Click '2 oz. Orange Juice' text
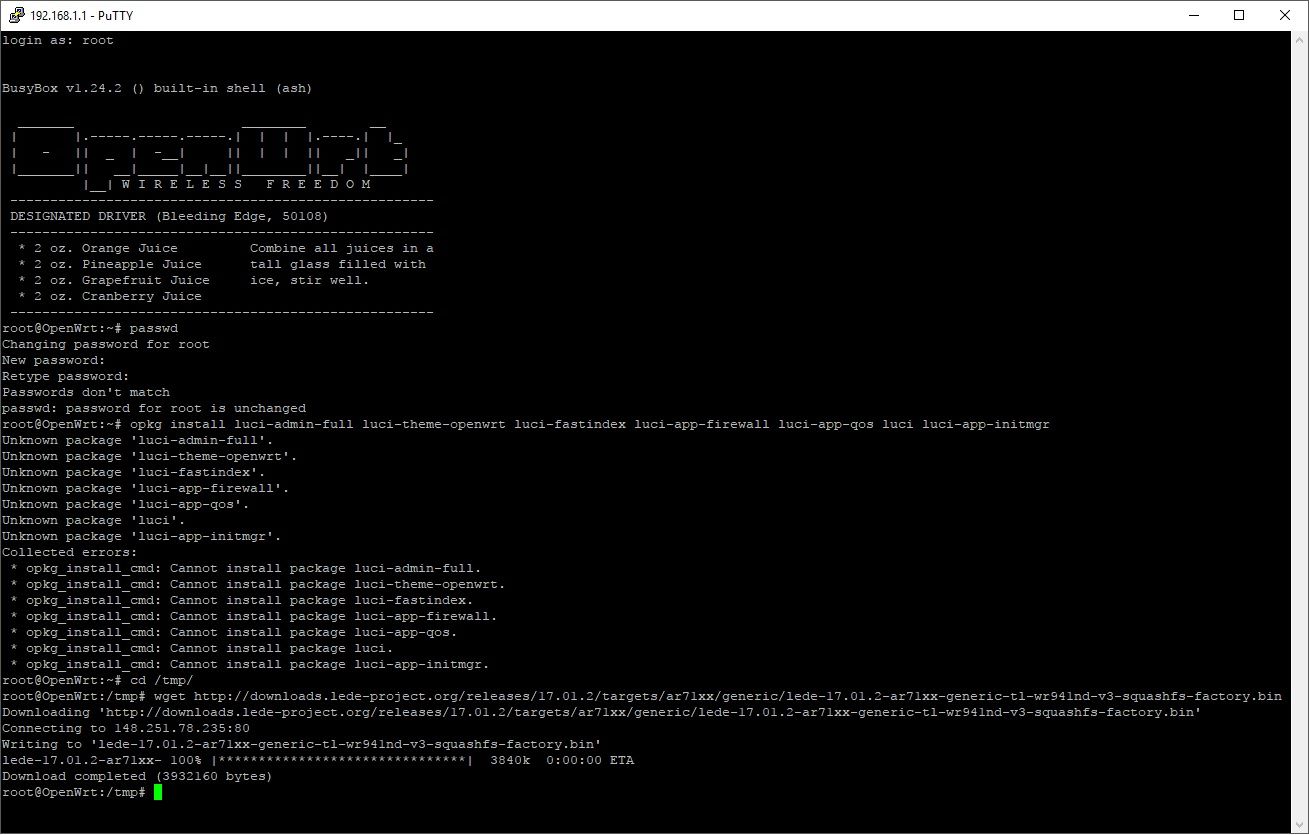The width and height of the screenshot is (1309, 835). 106,249
